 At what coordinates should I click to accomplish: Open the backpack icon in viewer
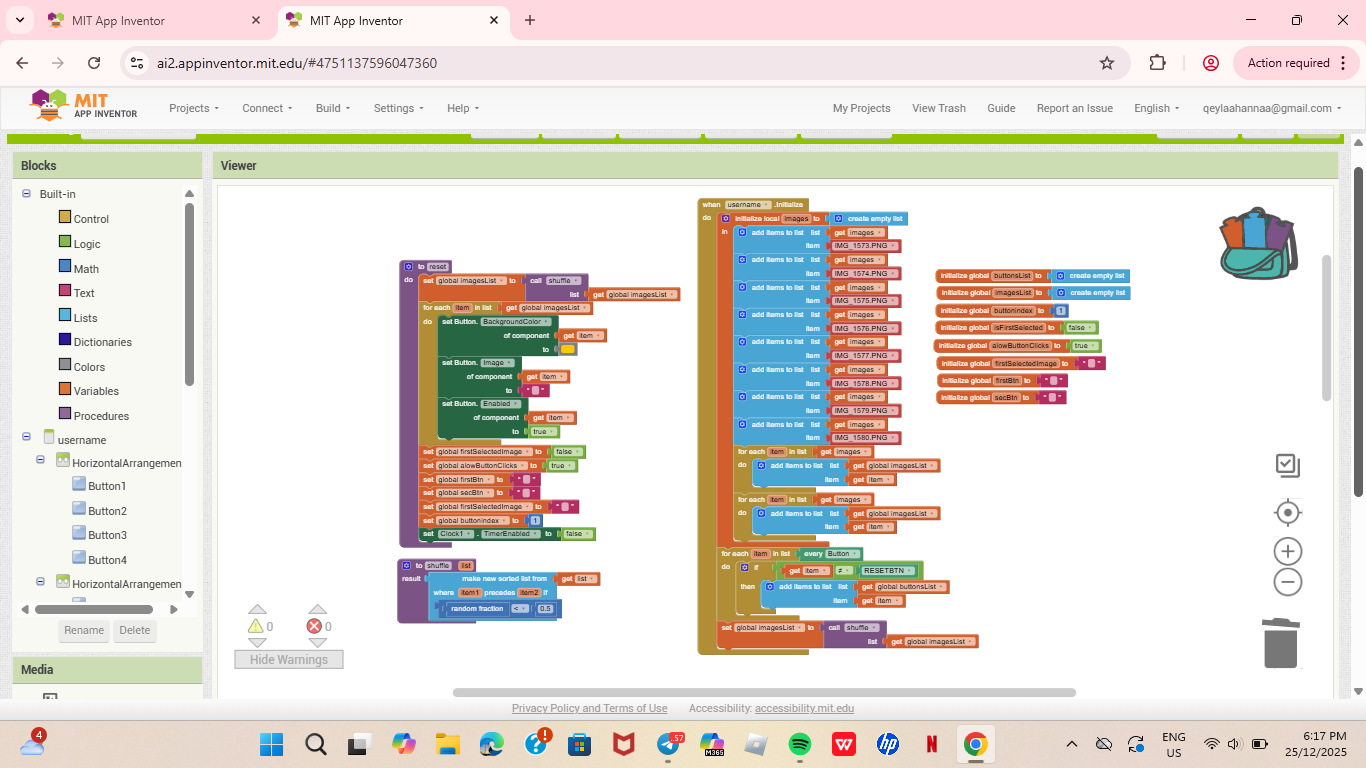(1258, 243)
